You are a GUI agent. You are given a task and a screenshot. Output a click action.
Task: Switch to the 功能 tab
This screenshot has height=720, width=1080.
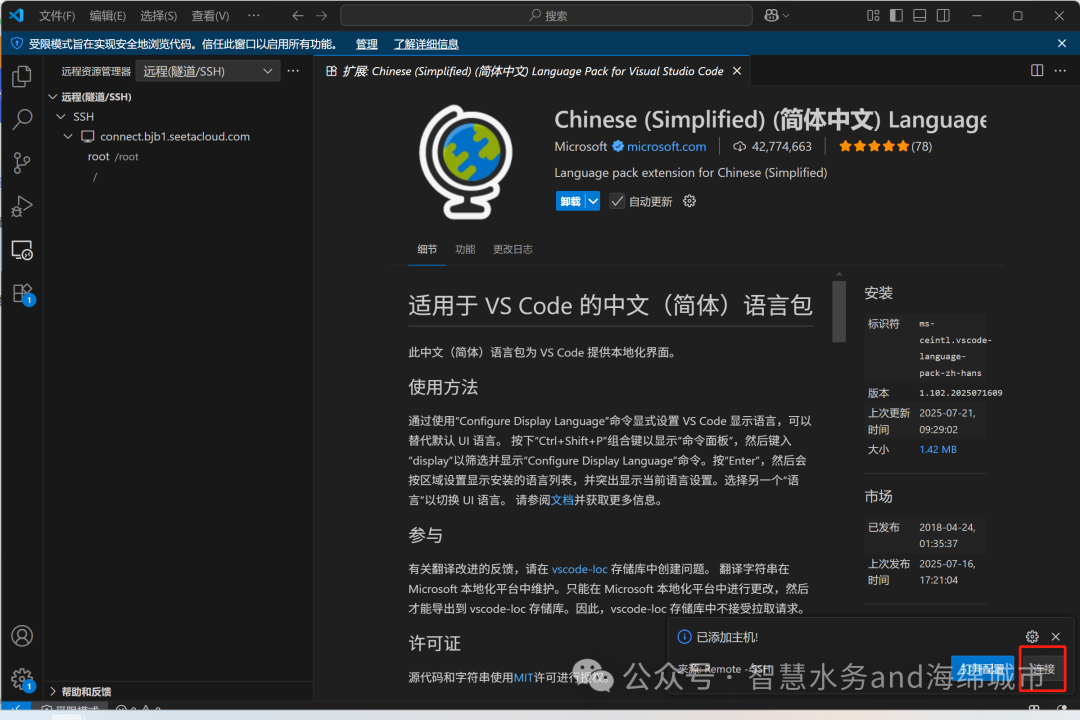(465, 249)
